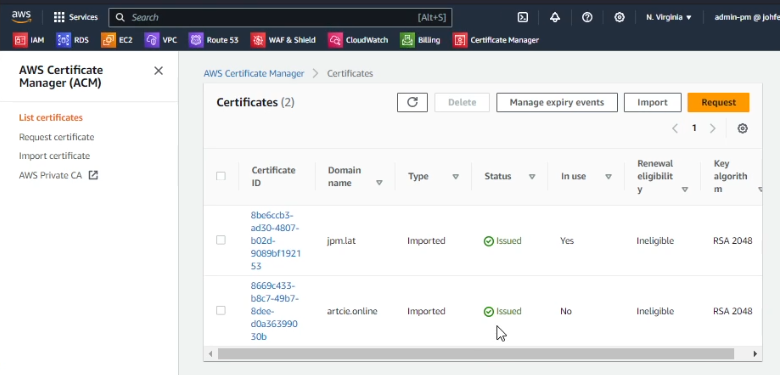Focus the top Search field
780x375 pixels.
click(x=280, y=17)
